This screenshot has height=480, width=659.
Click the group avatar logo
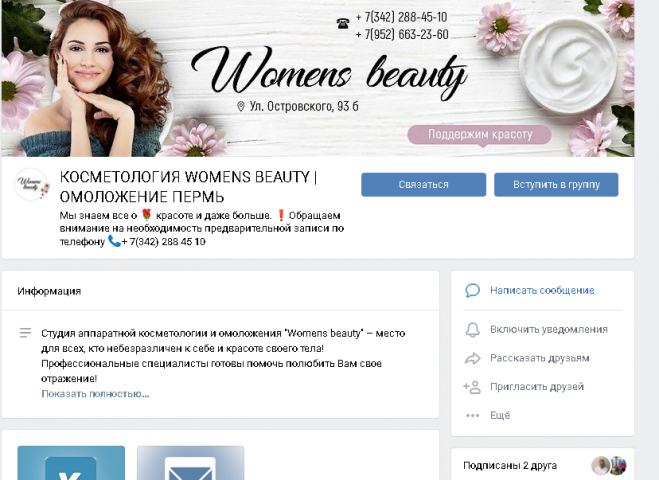tap(33, 185)
